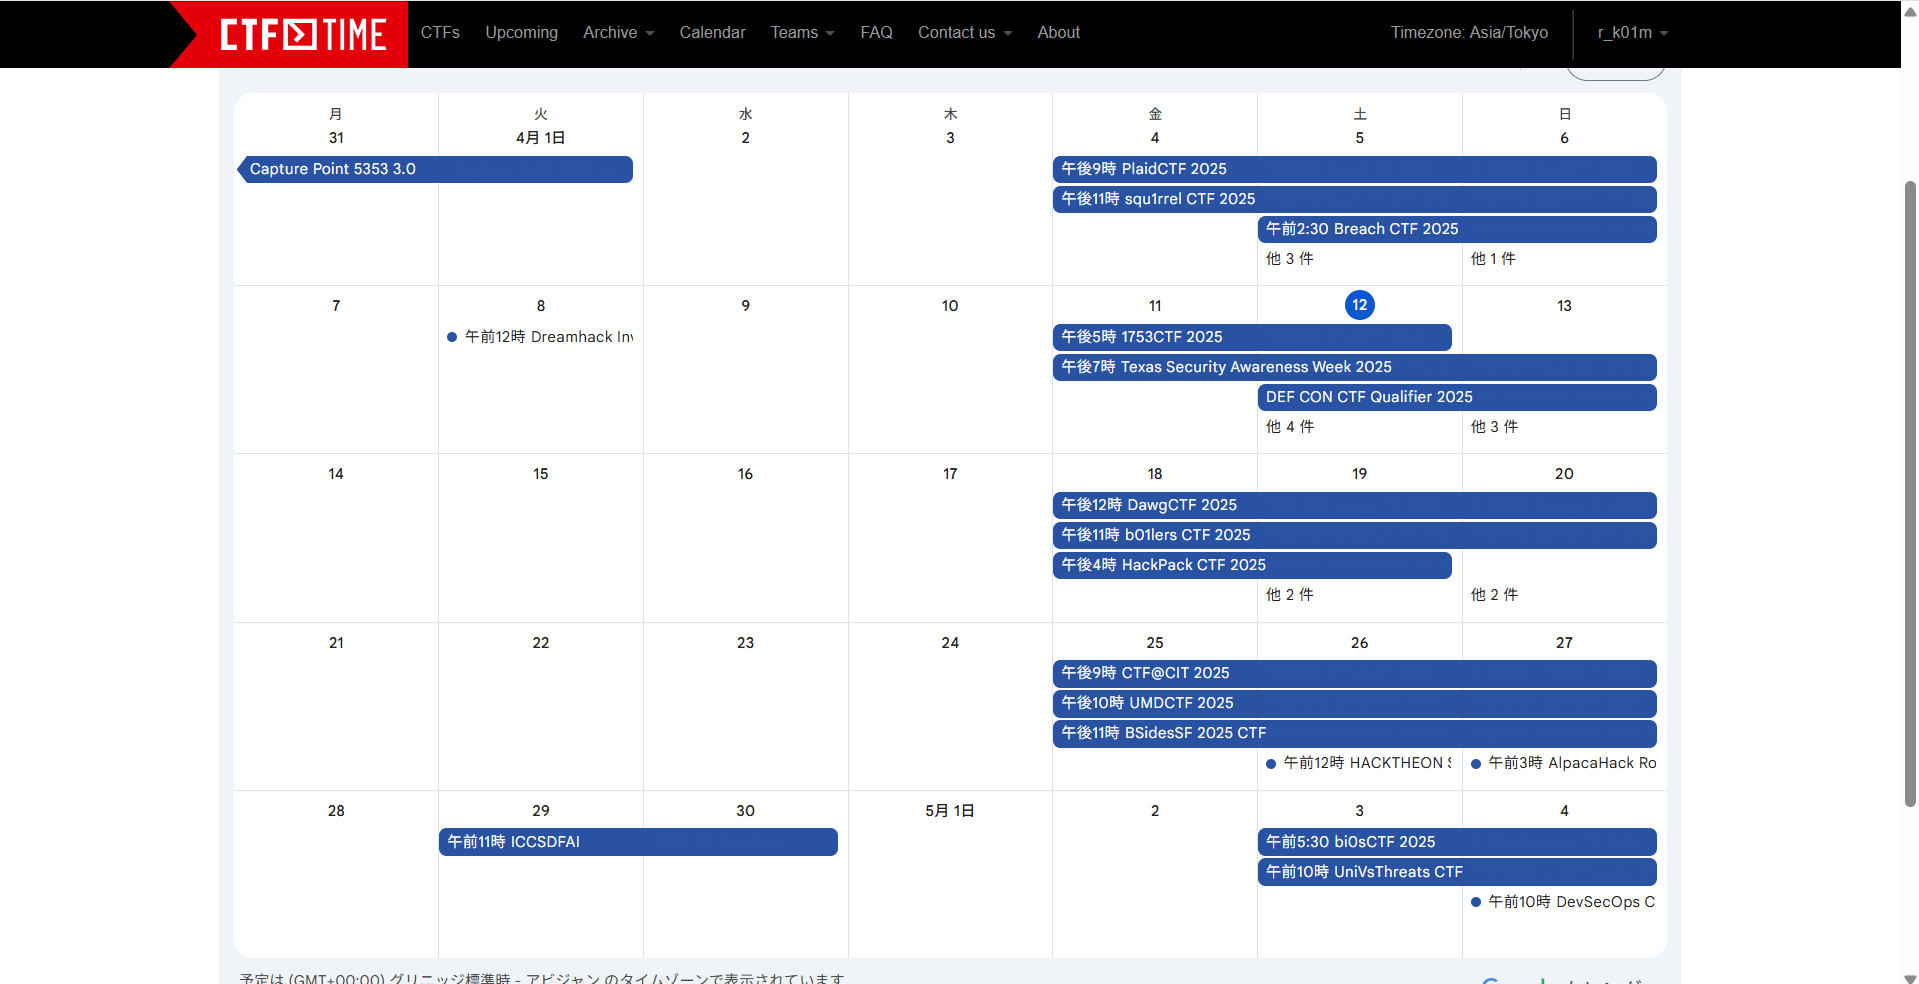Open the CTFs menu item
The height and width of the screenshot is (984, 1919).
(x=440, y=33)
